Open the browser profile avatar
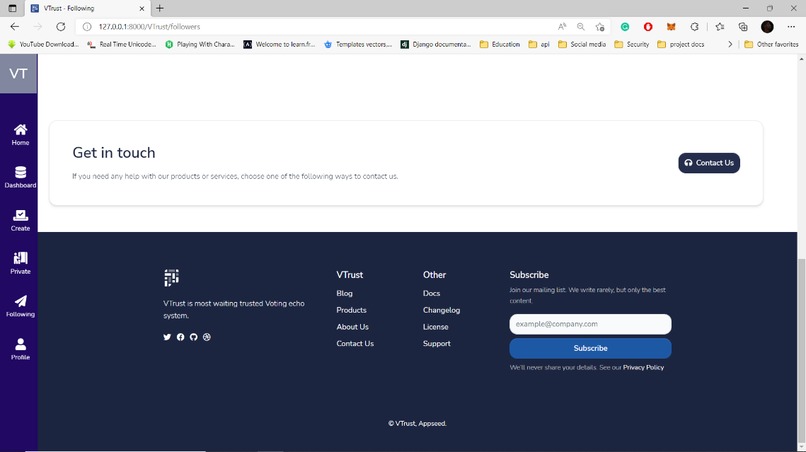Viewport: 806px width, 452px height. [x=767, y=27]
